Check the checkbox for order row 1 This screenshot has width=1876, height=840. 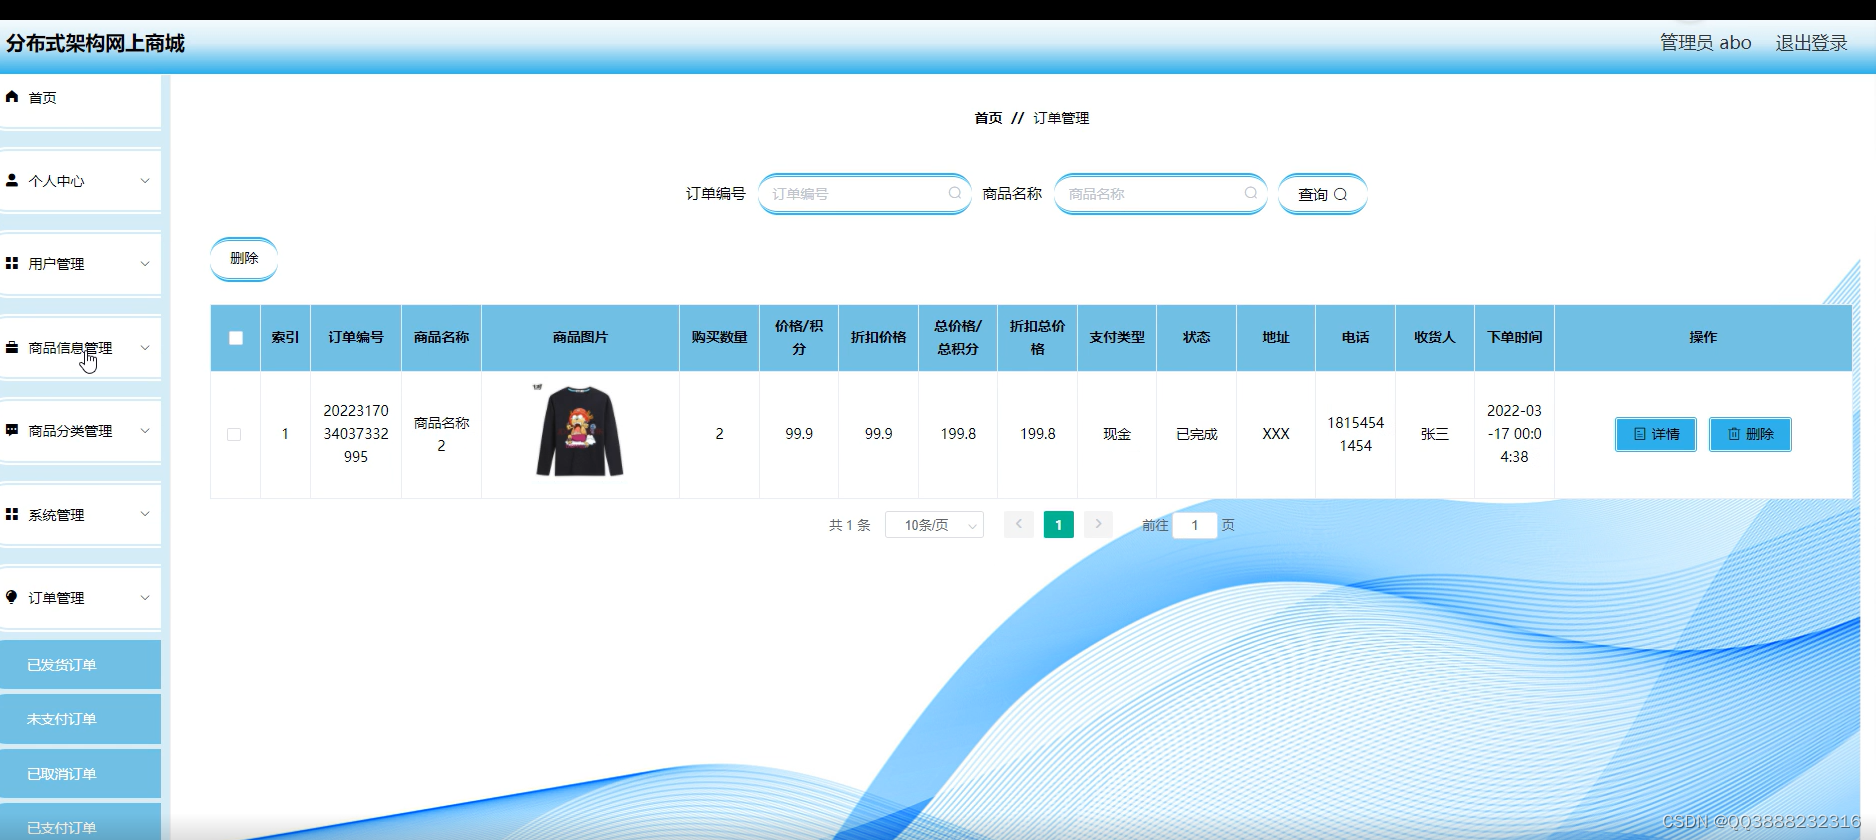pos(234,434)
